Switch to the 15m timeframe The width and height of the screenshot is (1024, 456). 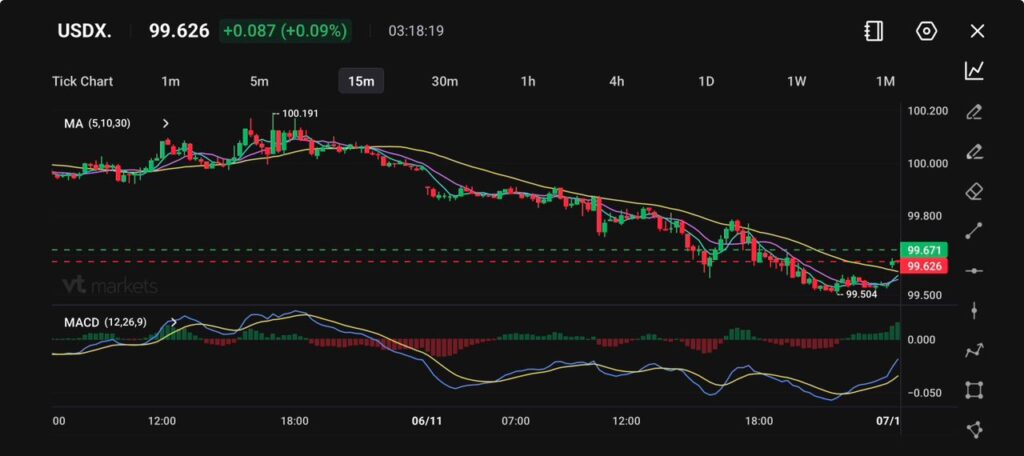click(x=360, y=81)
